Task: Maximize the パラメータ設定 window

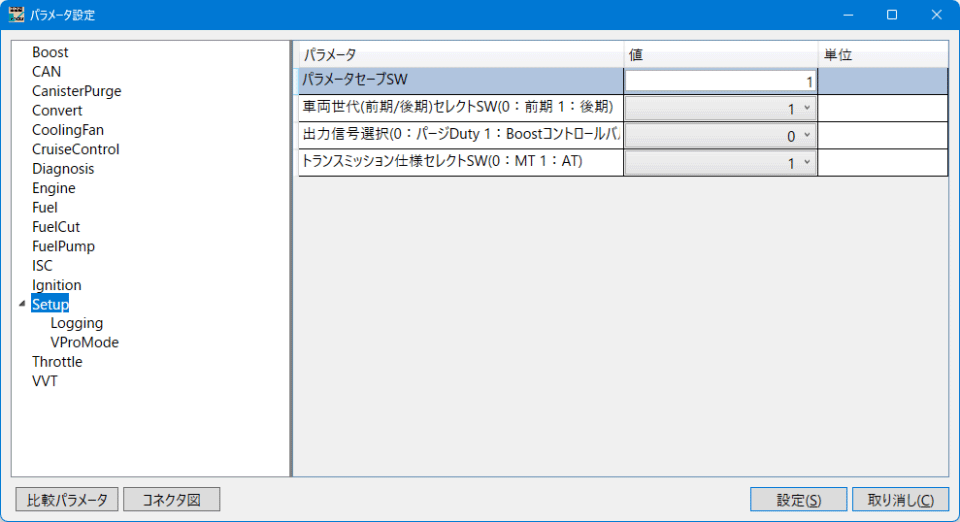Action: coord(891,15)
